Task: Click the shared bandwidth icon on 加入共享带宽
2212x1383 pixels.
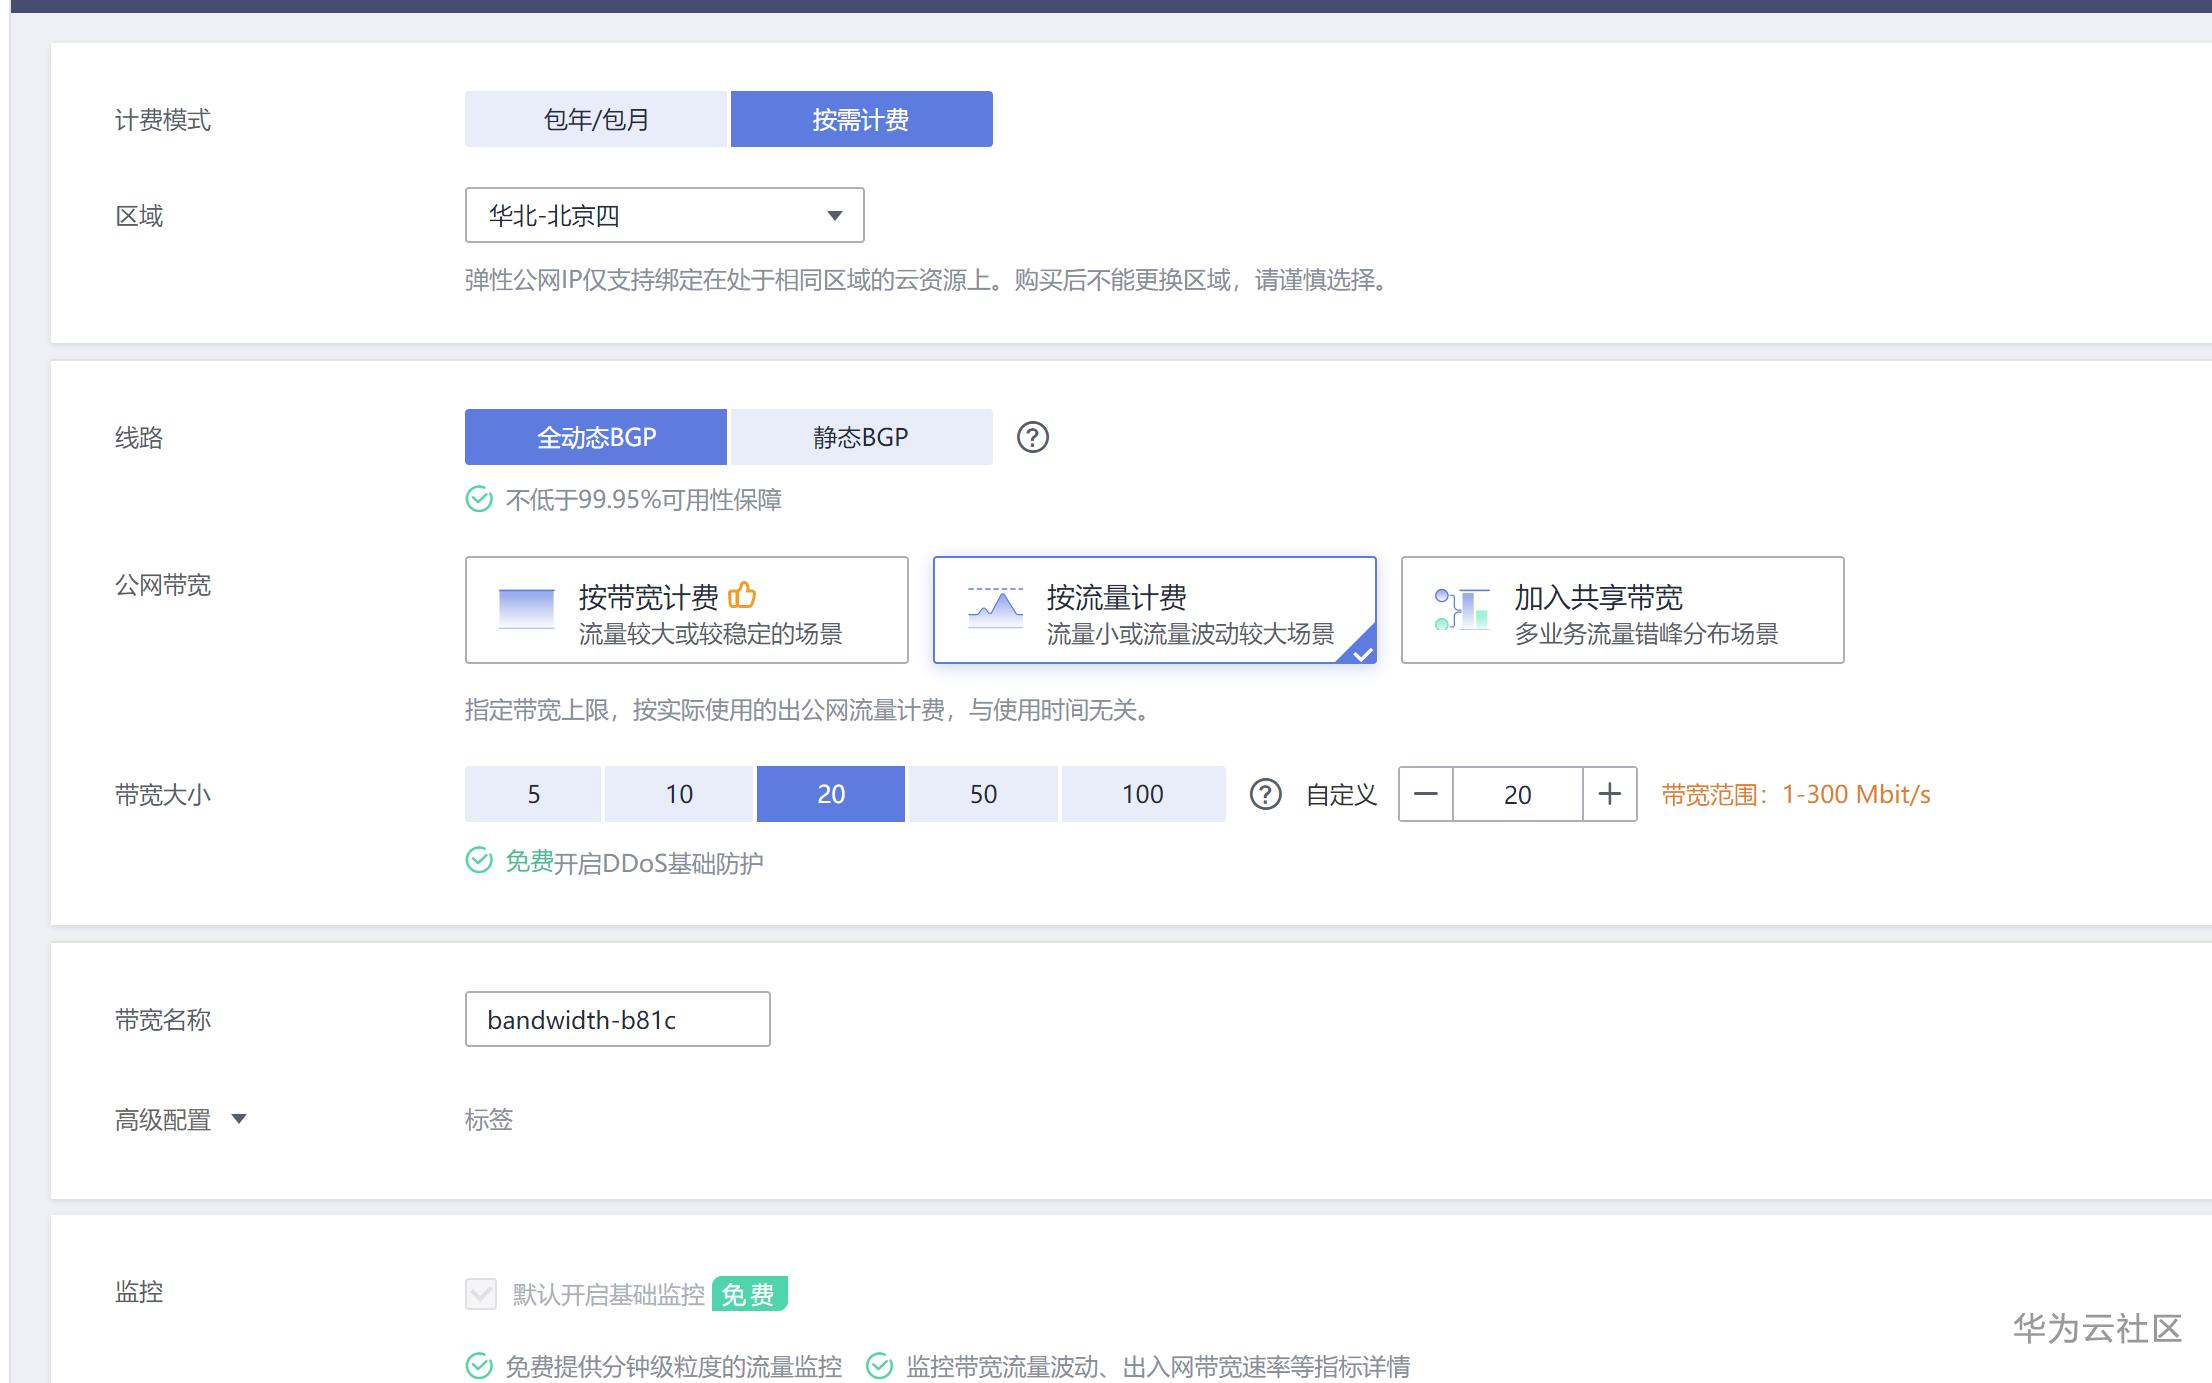Action: coord(1461,609)
